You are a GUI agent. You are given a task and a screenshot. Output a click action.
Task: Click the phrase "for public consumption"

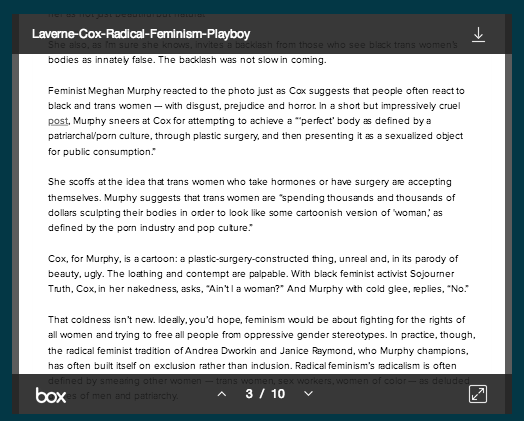100,152
